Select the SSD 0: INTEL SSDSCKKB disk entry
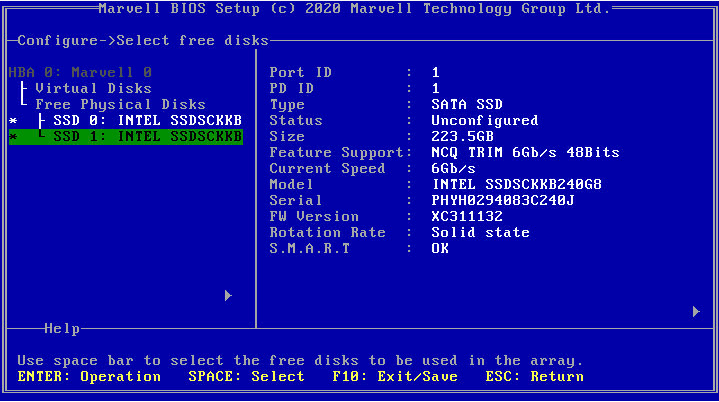The image size is (719, 402). 147,121
